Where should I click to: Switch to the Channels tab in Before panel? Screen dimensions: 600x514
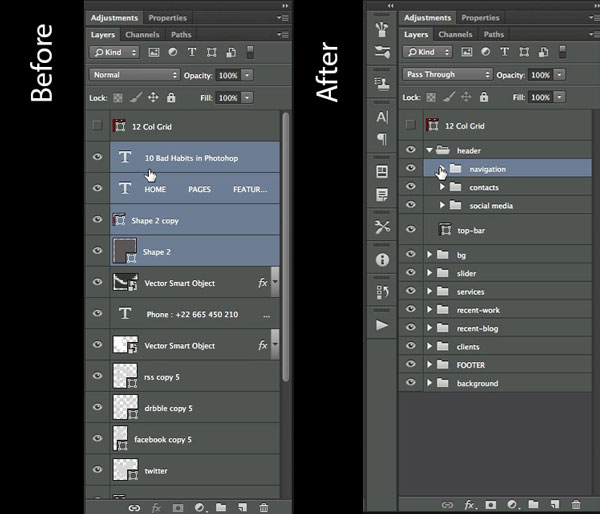tap(142, 34)
